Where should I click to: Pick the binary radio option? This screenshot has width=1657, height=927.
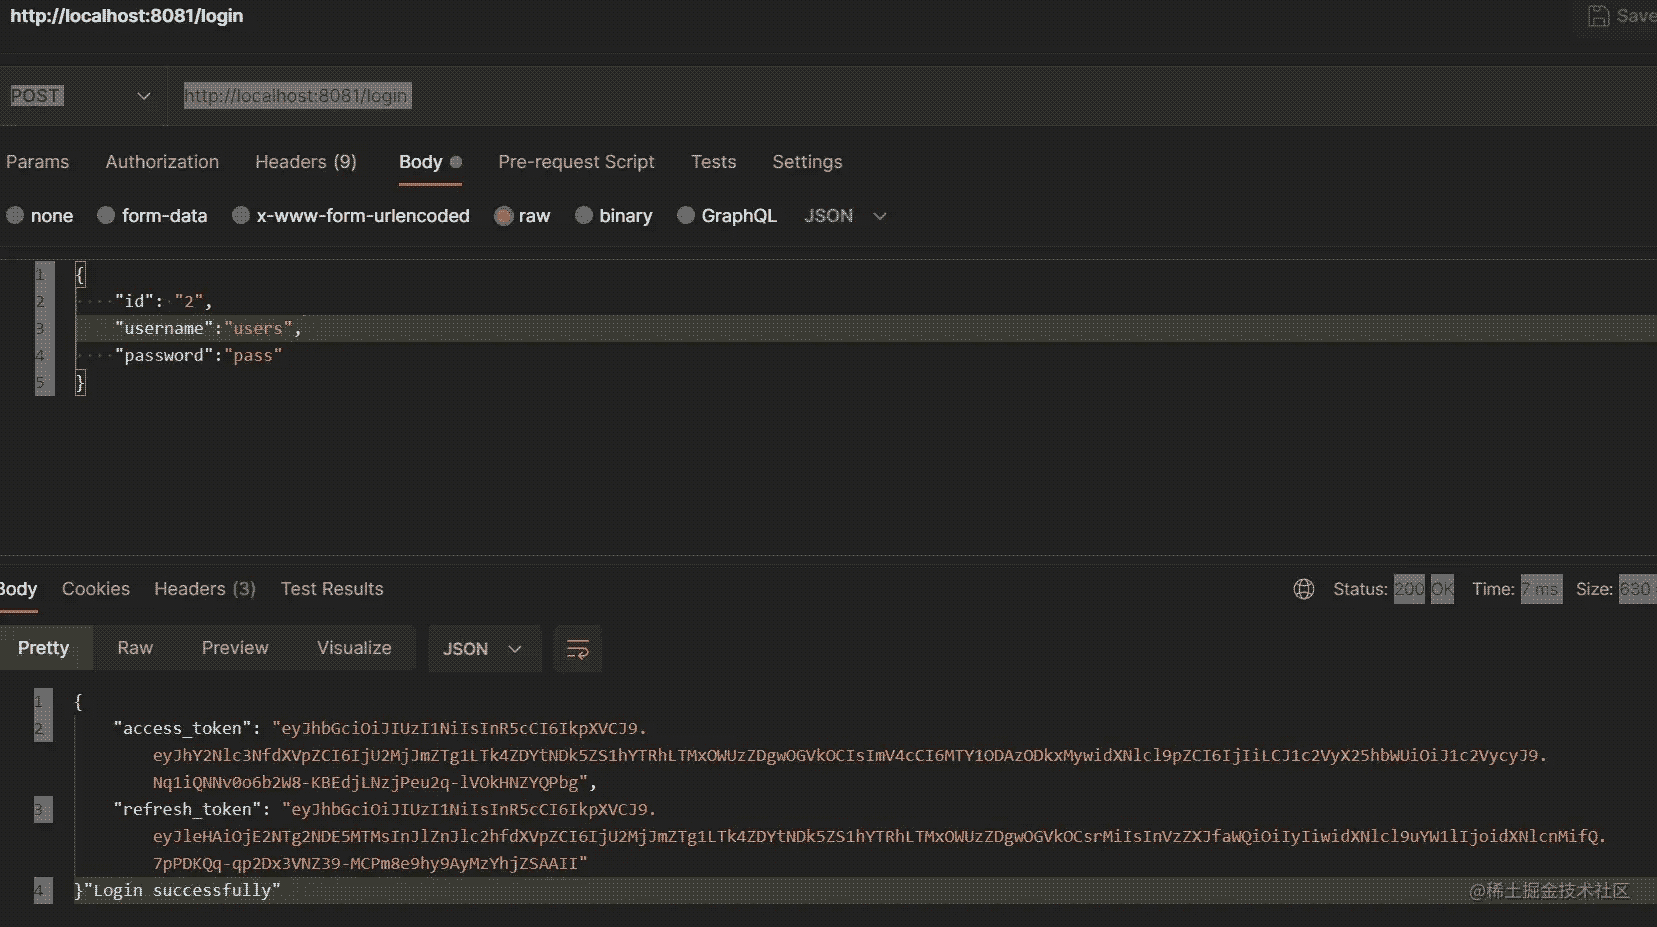584,216
